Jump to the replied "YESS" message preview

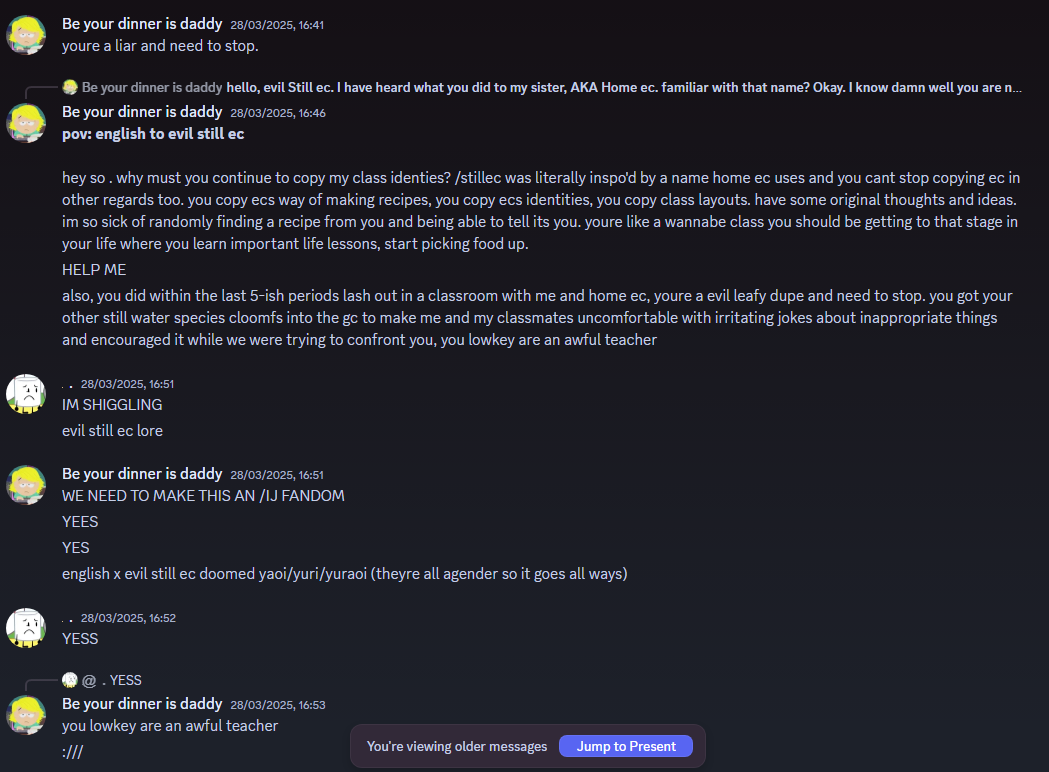click(x=125, y=680)
